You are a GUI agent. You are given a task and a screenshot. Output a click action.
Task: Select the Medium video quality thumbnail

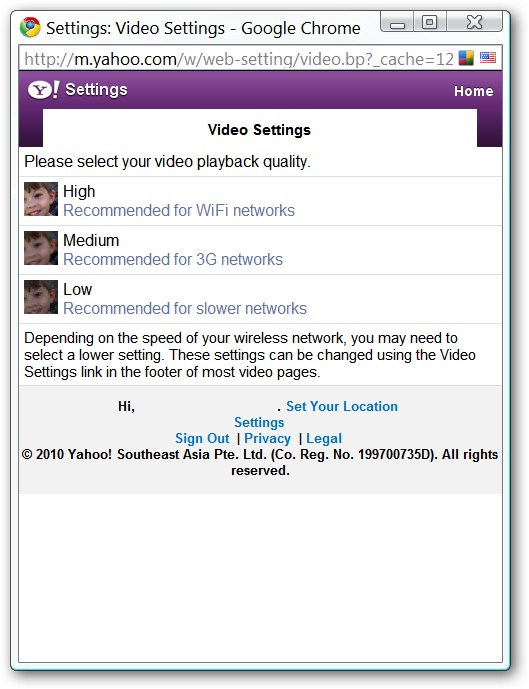point(41,248)
